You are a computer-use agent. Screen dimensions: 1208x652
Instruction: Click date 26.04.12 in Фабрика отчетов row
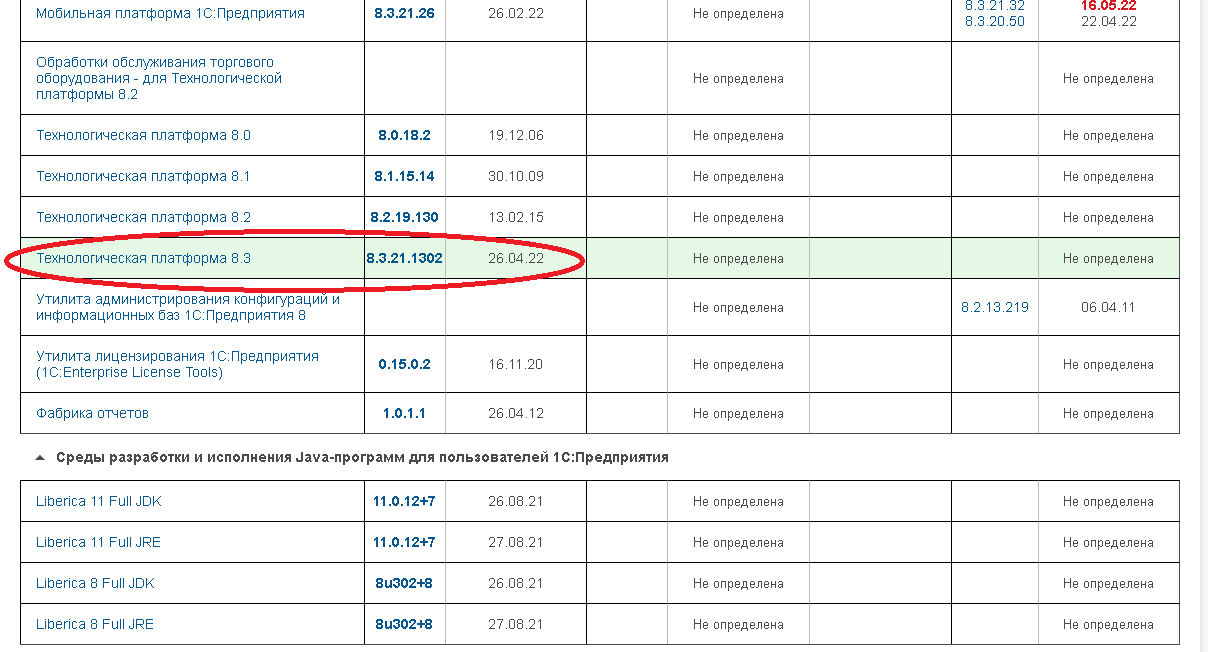click(x=516, y=413)
